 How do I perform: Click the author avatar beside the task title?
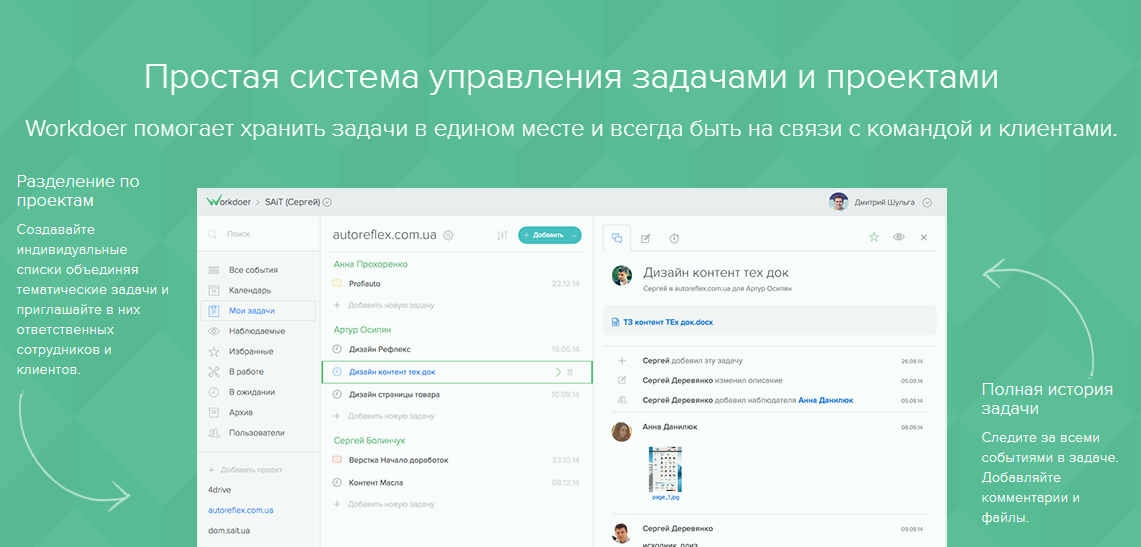[621, 275]
